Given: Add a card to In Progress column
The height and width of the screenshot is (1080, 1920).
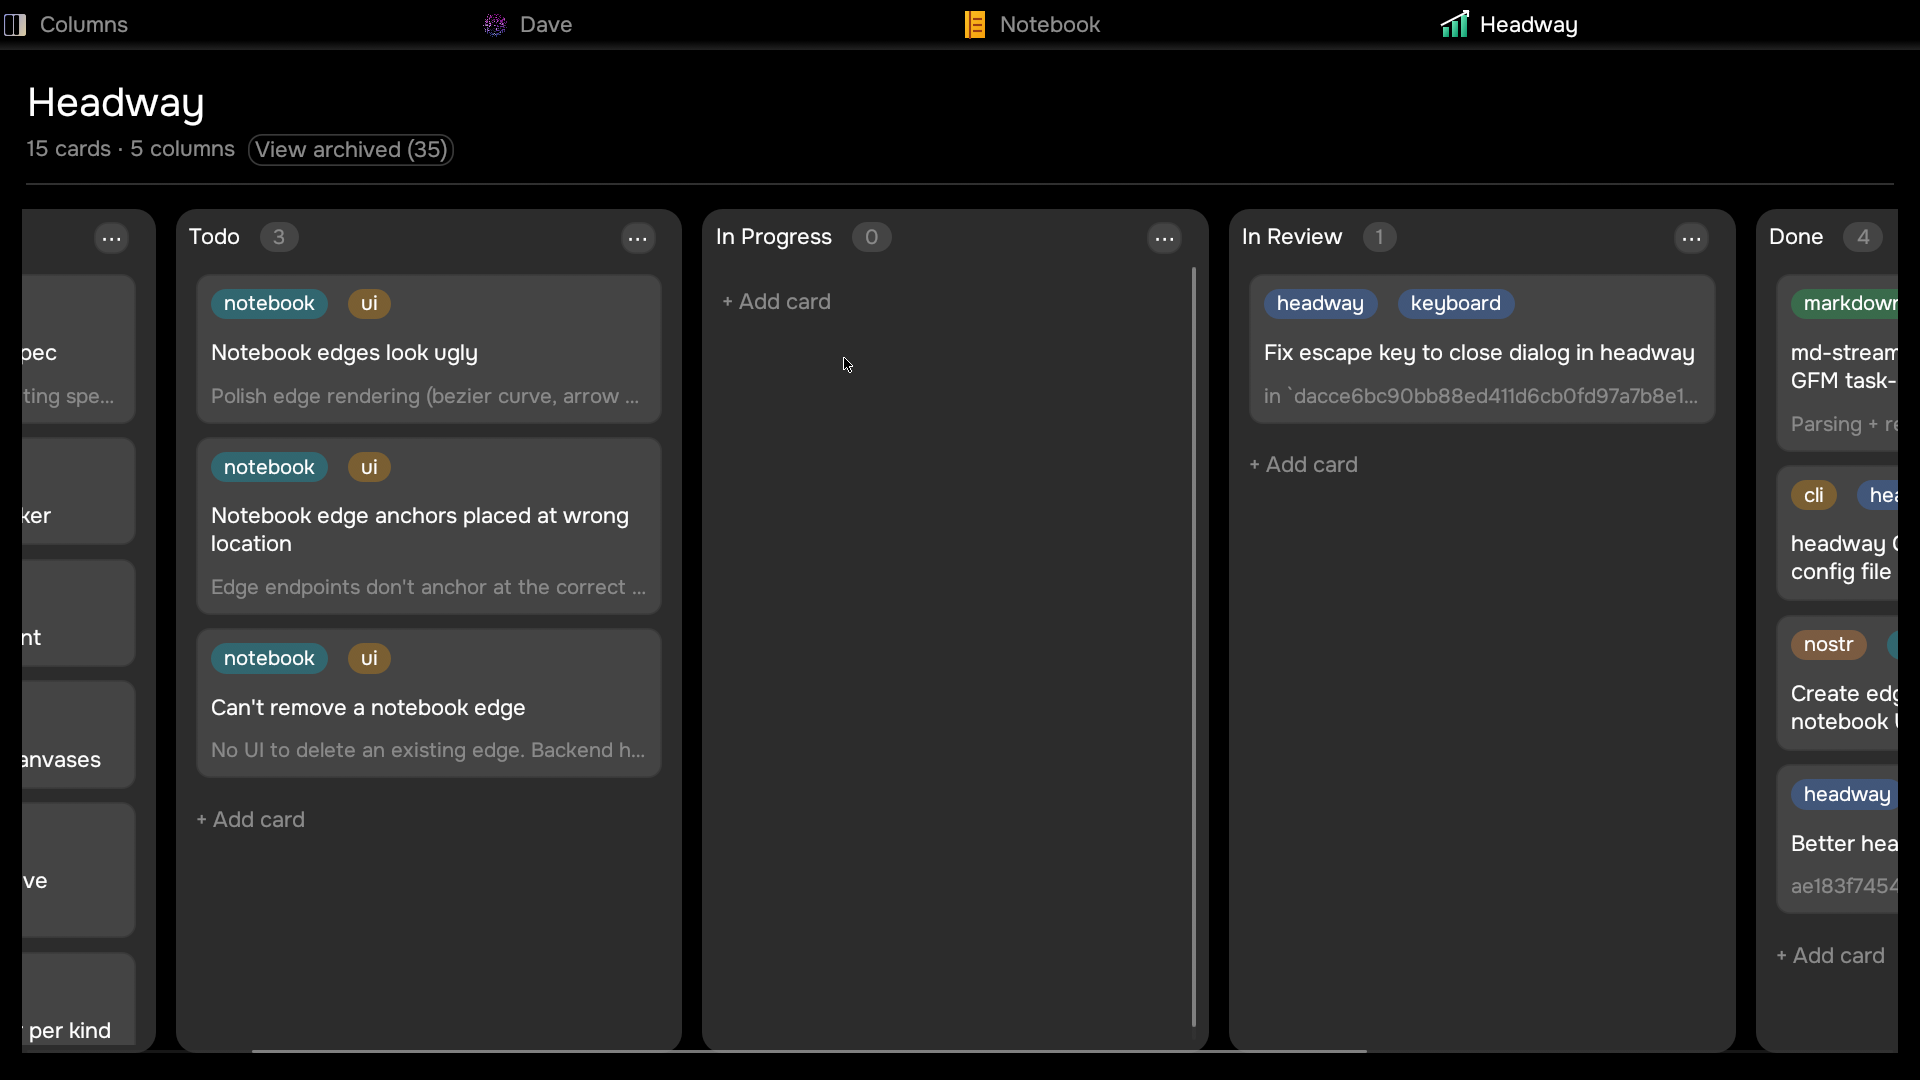Looking at the screenshot, I should [776, 302].
